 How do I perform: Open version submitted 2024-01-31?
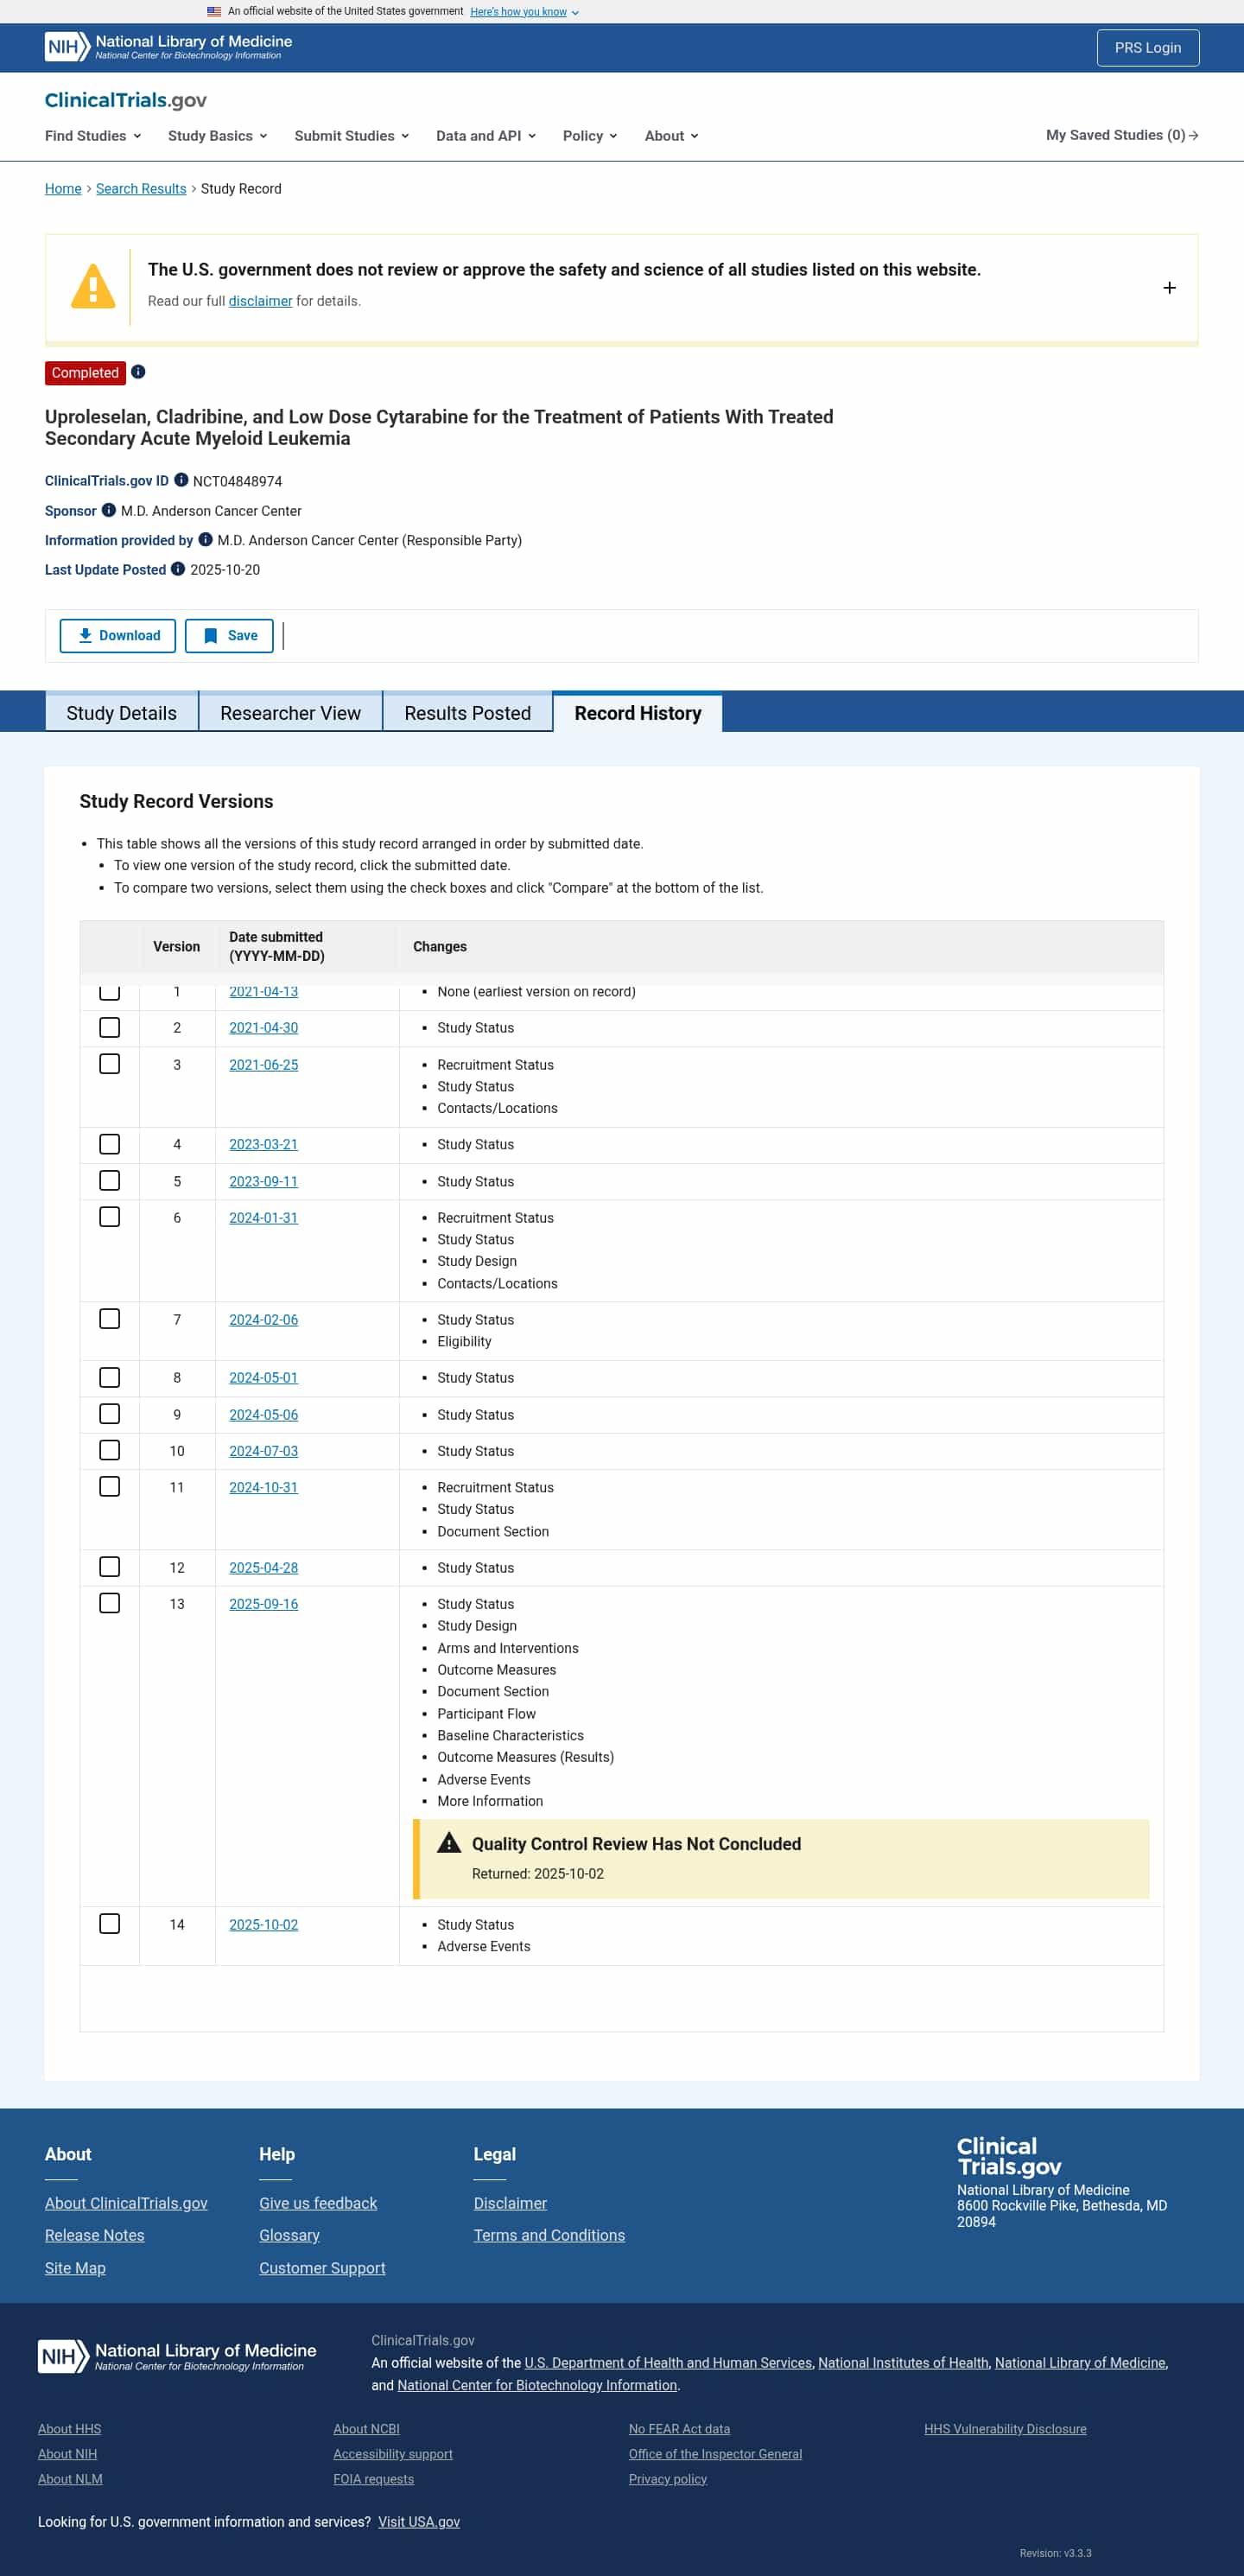tap(263, 1218)
